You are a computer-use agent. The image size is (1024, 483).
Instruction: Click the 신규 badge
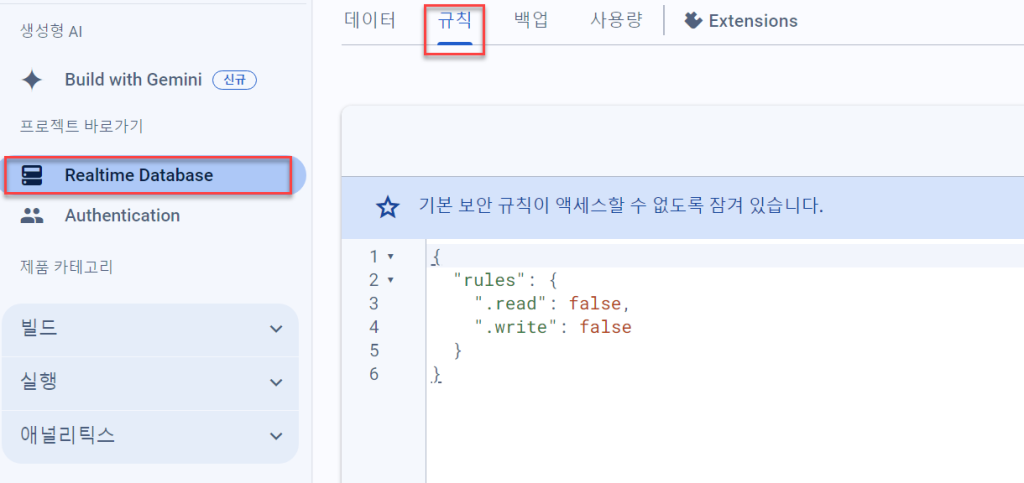coord(235,80)
